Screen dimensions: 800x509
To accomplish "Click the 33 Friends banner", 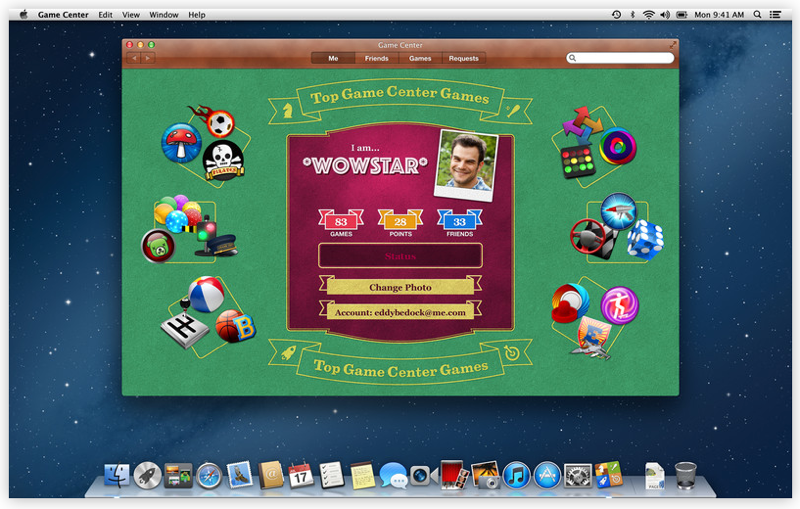I will point(460,223).
